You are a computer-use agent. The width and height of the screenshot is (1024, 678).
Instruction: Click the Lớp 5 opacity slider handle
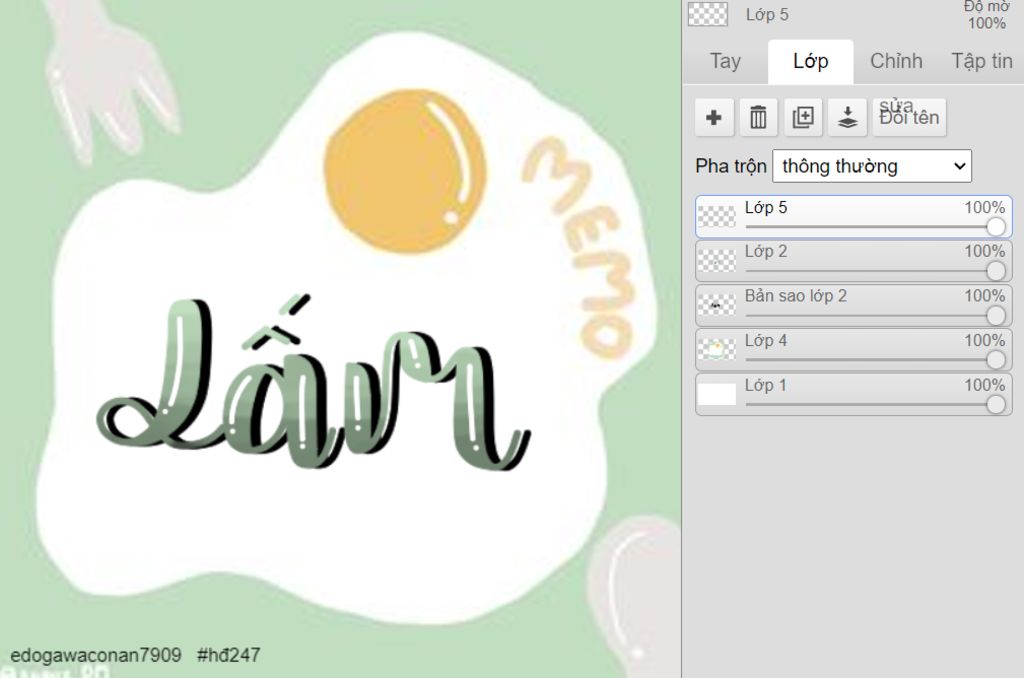tap(995, 227)
